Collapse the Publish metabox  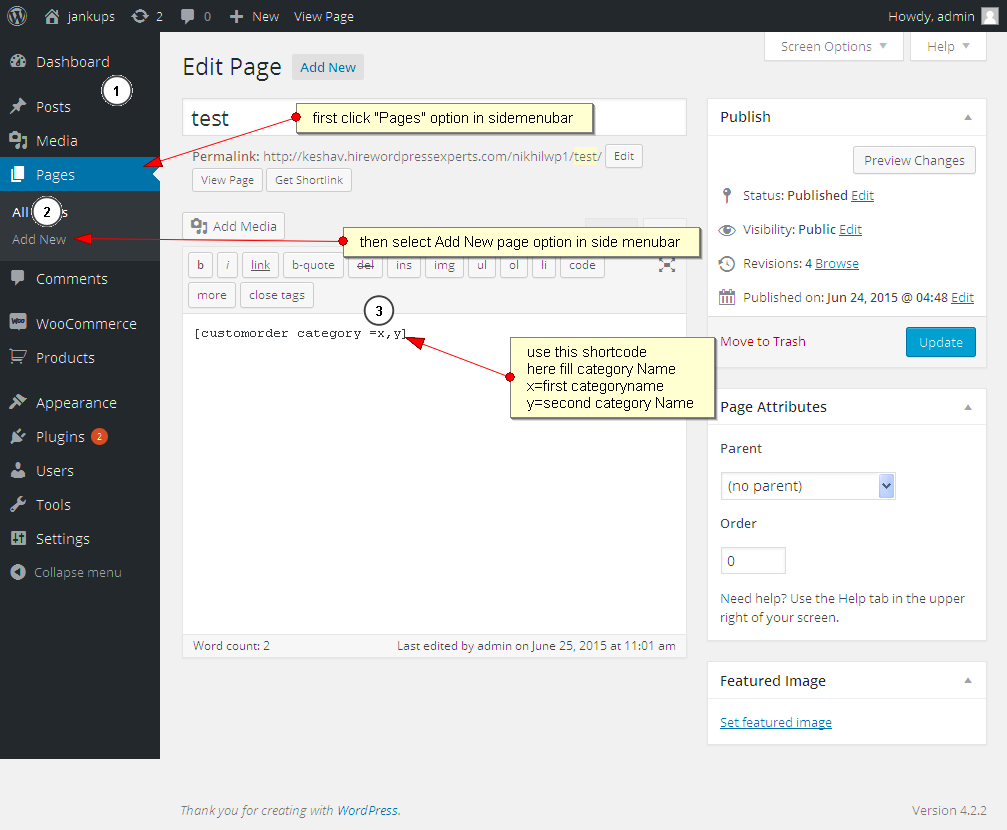(967, 117)
